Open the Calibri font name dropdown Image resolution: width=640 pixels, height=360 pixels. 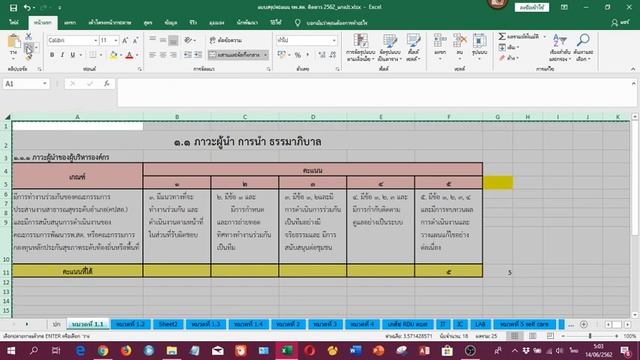point(95,40)
